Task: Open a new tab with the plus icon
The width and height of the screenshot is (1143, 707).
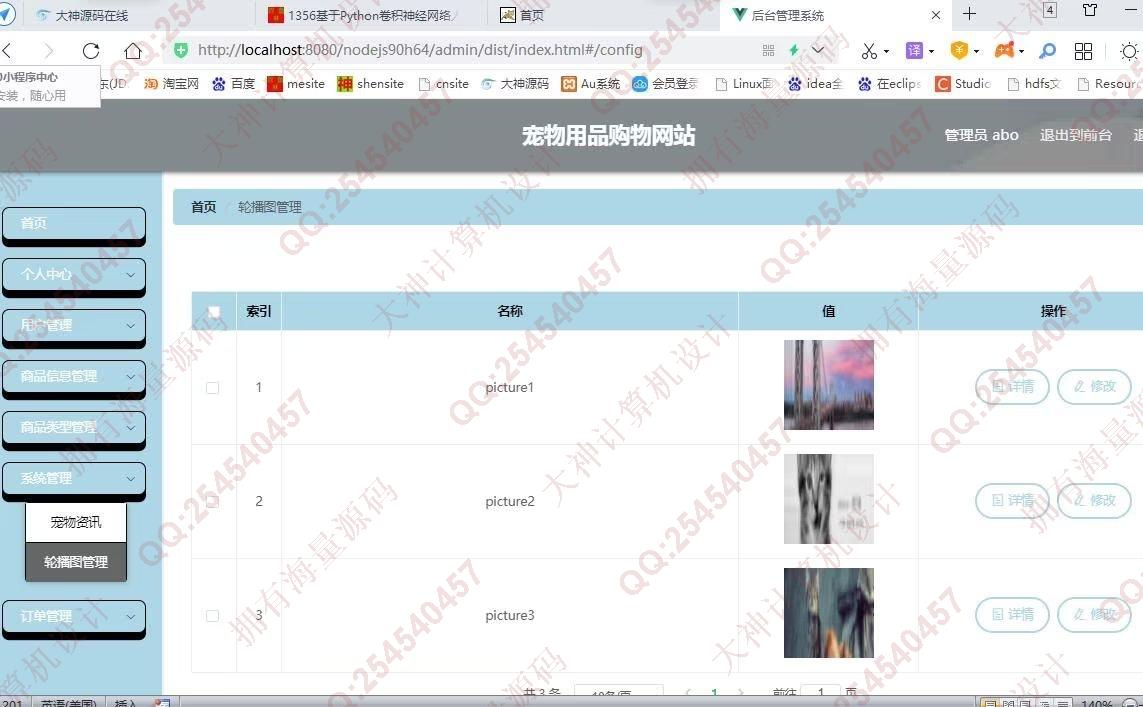Action: pyautogui.click(x=969, y=14)
